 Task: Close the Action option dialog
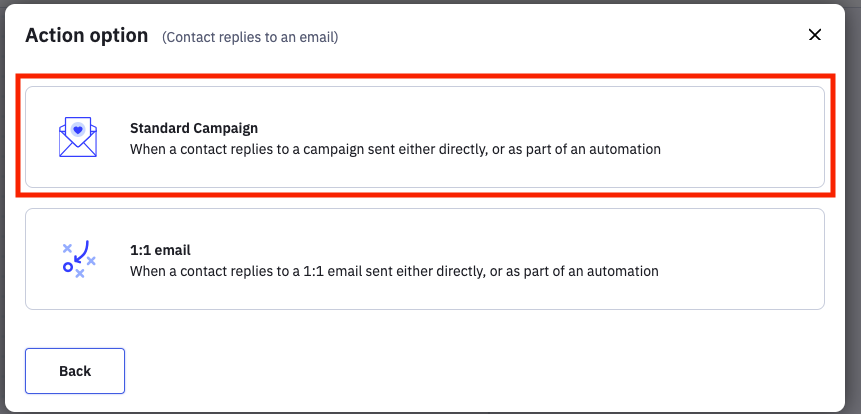click(815, 35)
